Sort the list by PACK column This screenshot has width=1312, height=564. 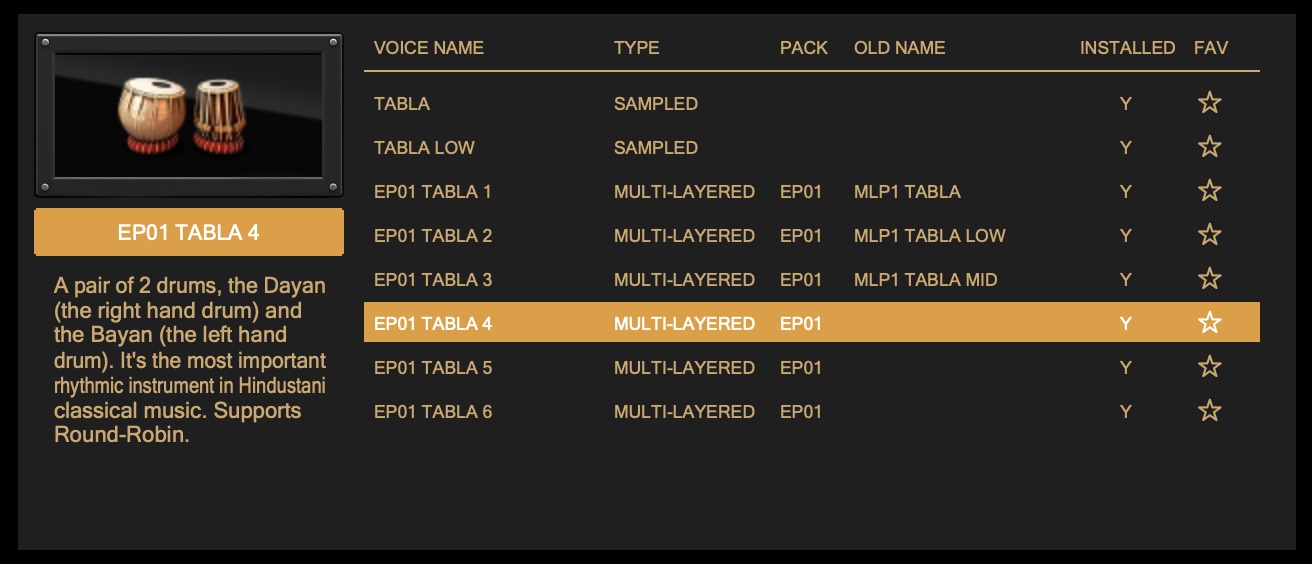803,48
